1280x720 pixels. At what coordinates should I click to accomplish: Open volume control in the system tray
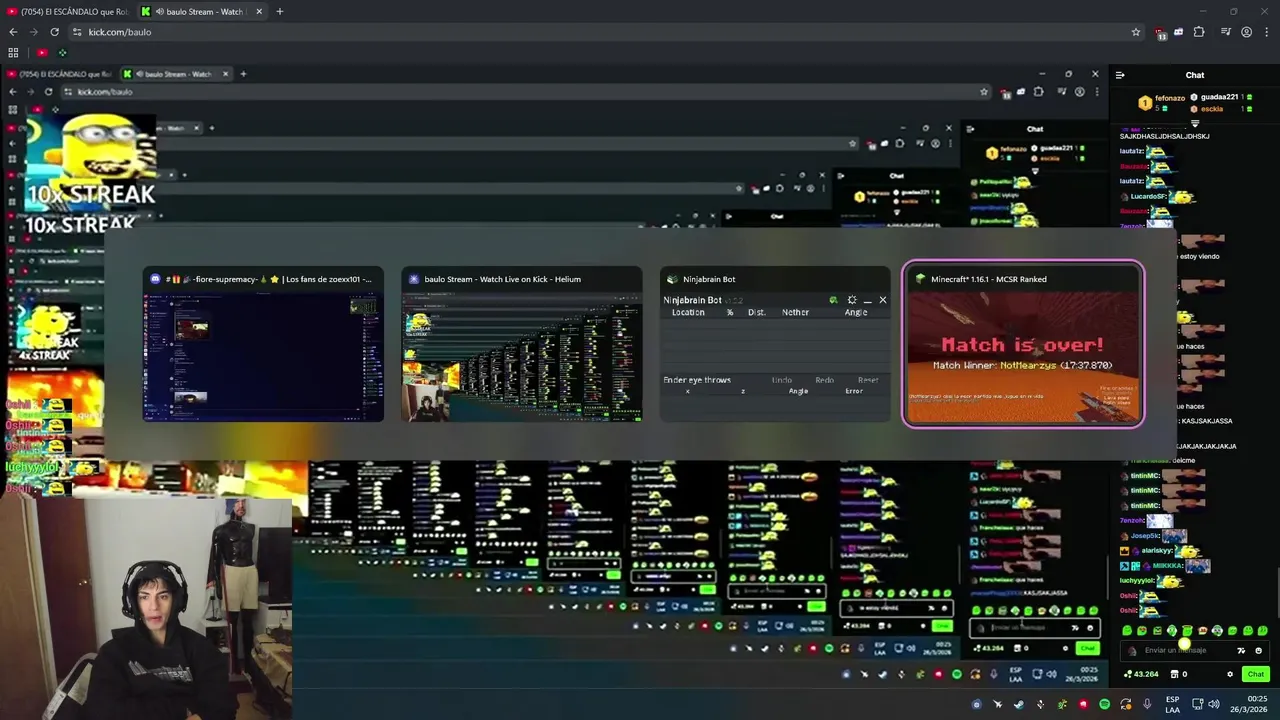pyautogui.click(x=1213, y=704)
